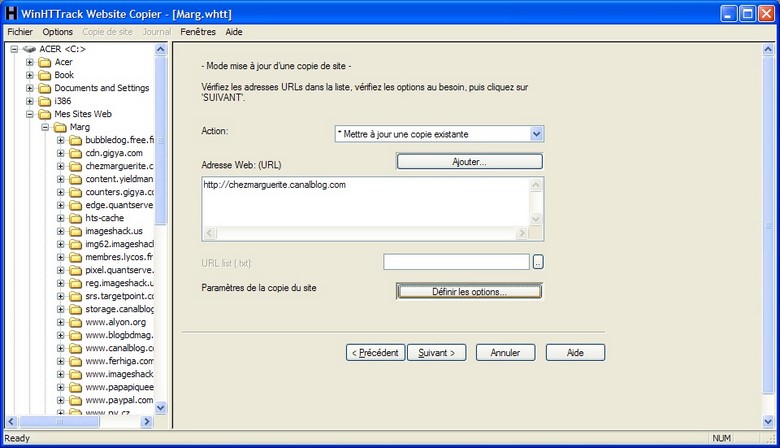This screenshot has height=448, width=780.
Task: Click tree panel scroll-right arrow
Action: [146, 422]
